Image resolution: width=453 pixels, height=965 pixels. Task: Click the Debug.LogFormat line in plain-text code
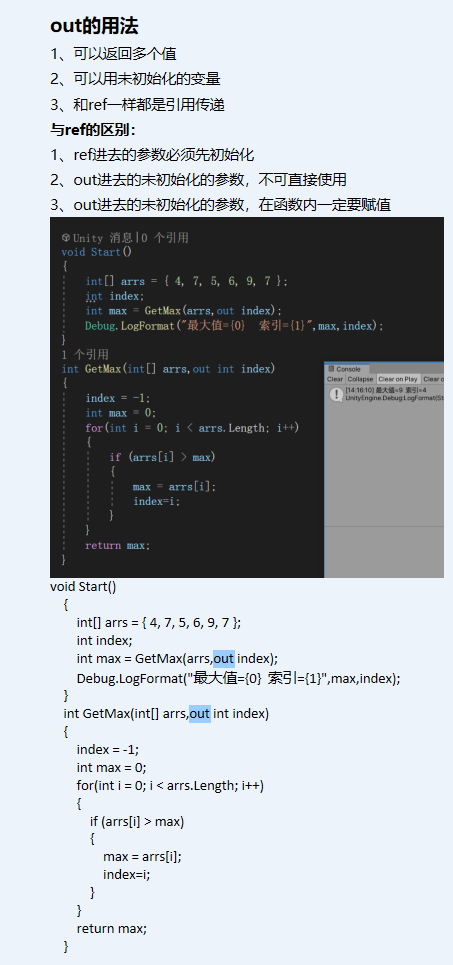239,678
